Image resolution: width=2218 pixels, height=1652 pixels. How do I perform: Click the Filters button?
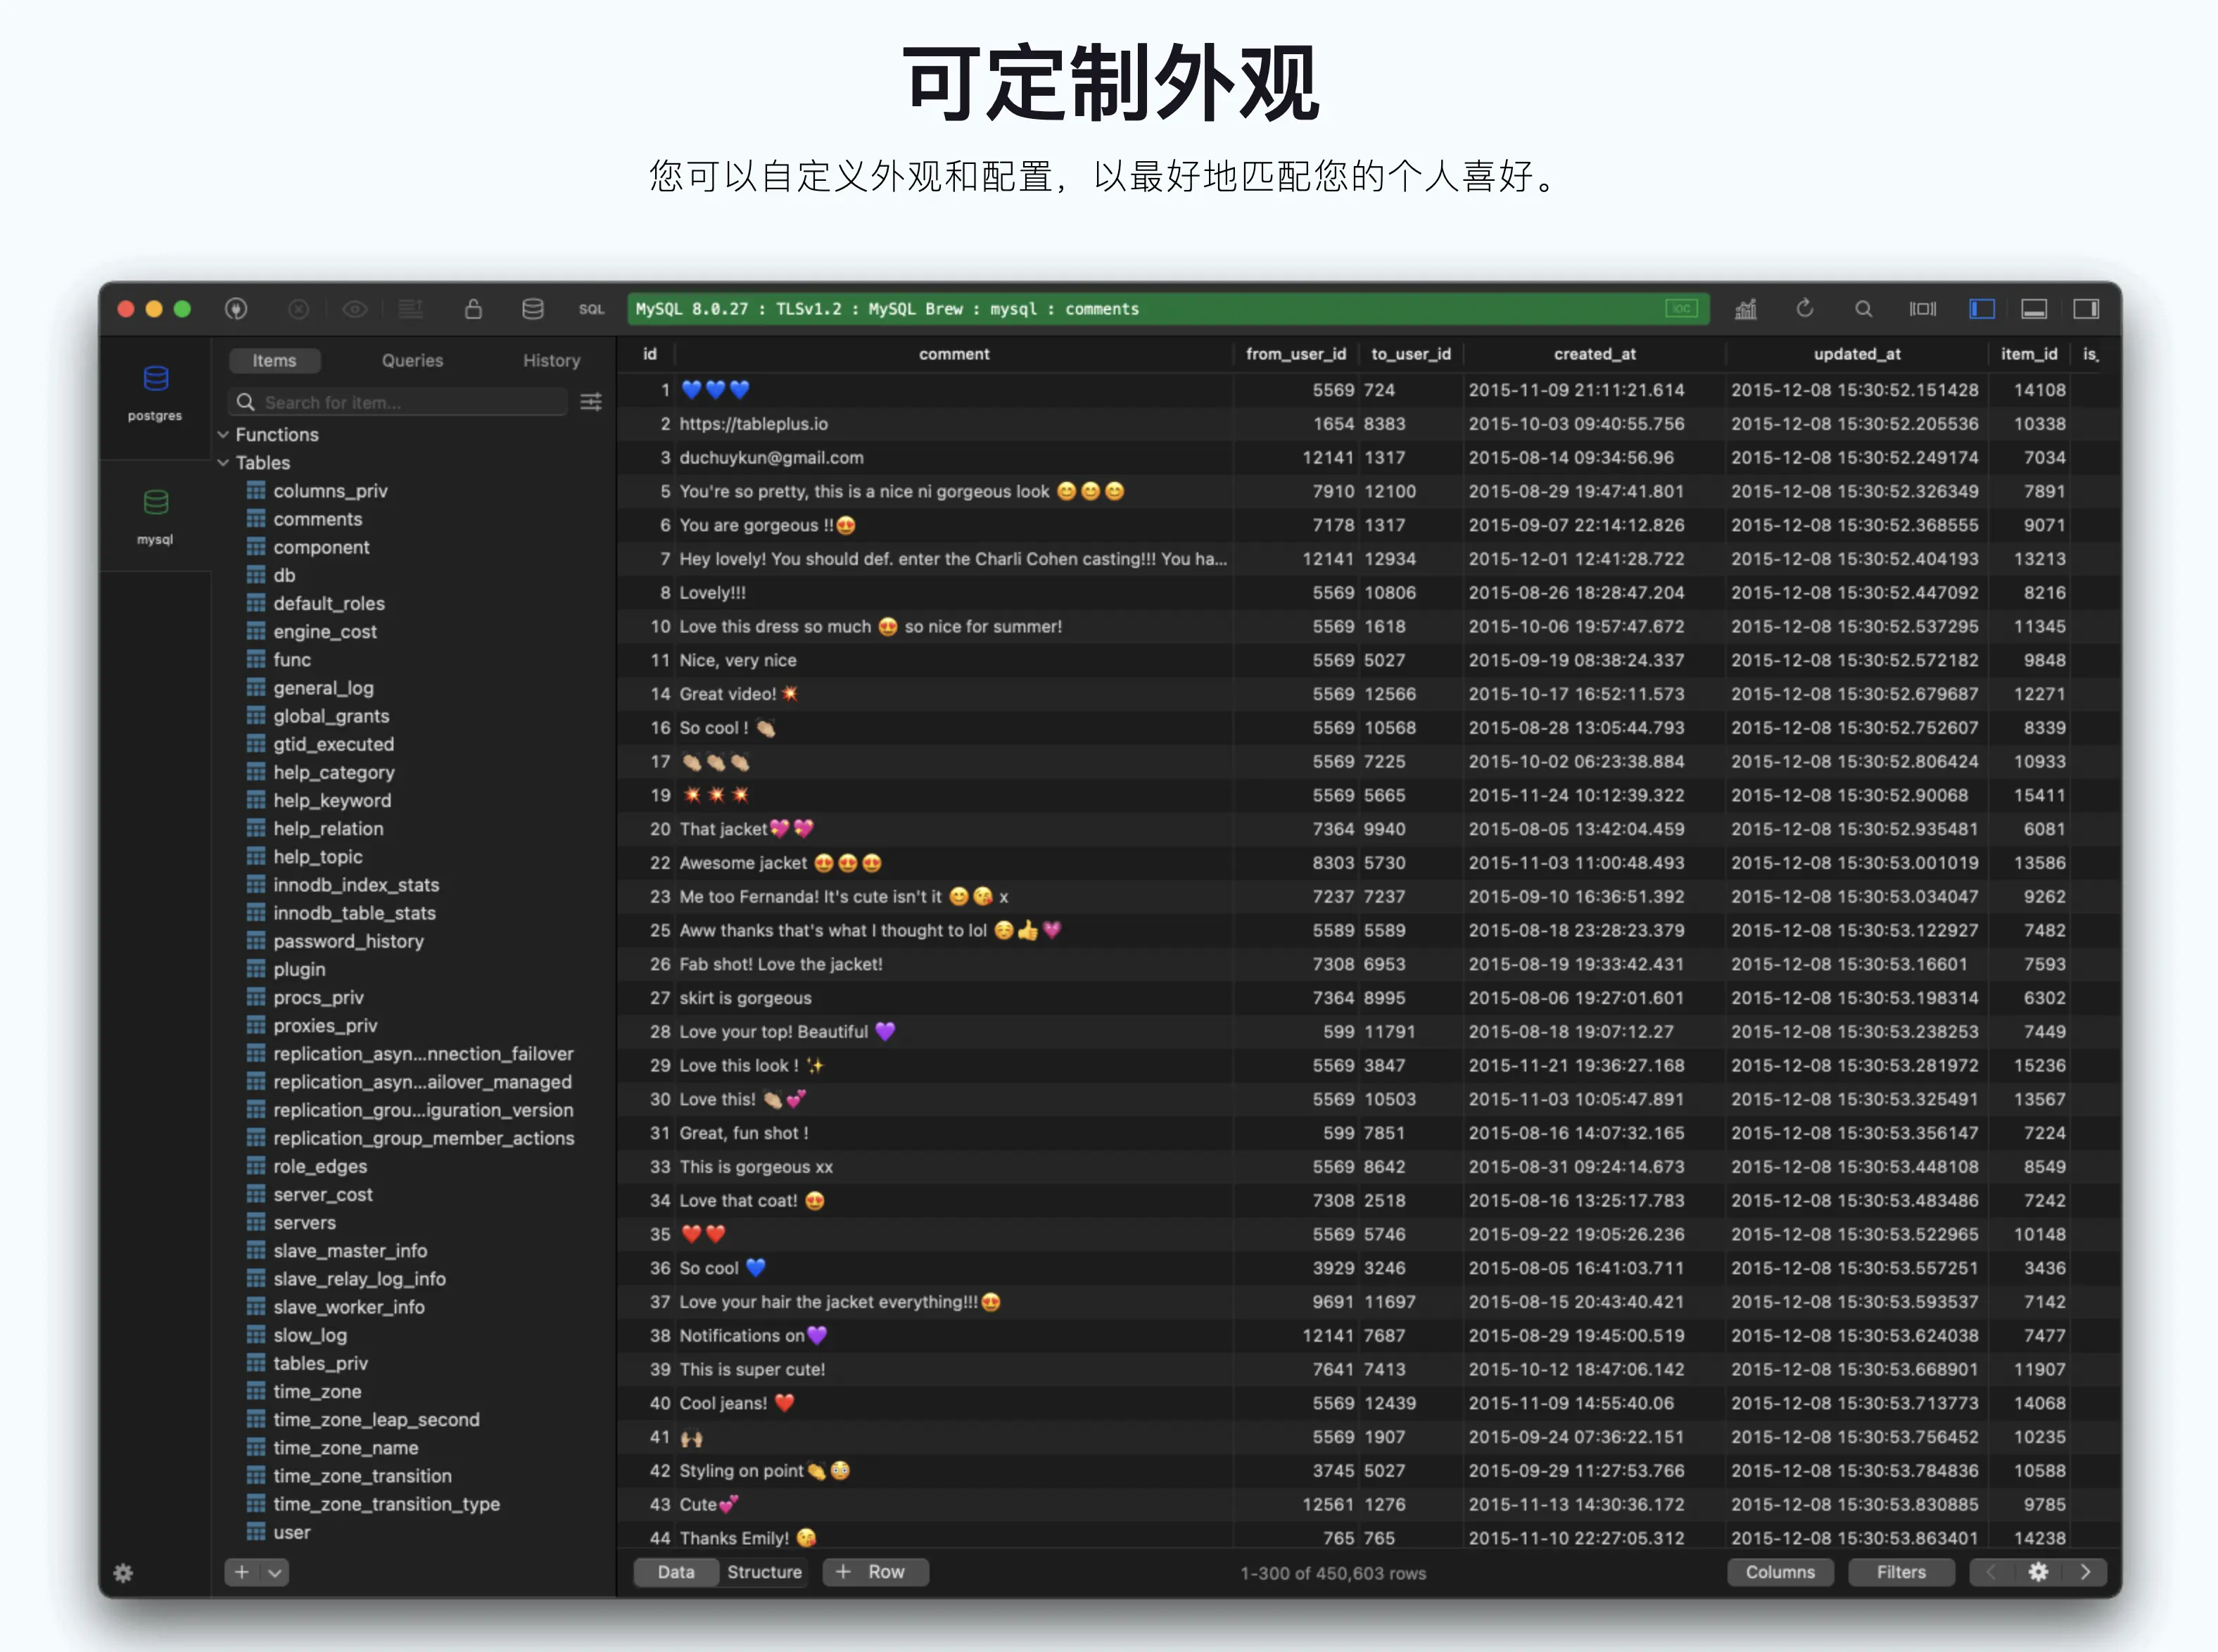point(1900,1572)
